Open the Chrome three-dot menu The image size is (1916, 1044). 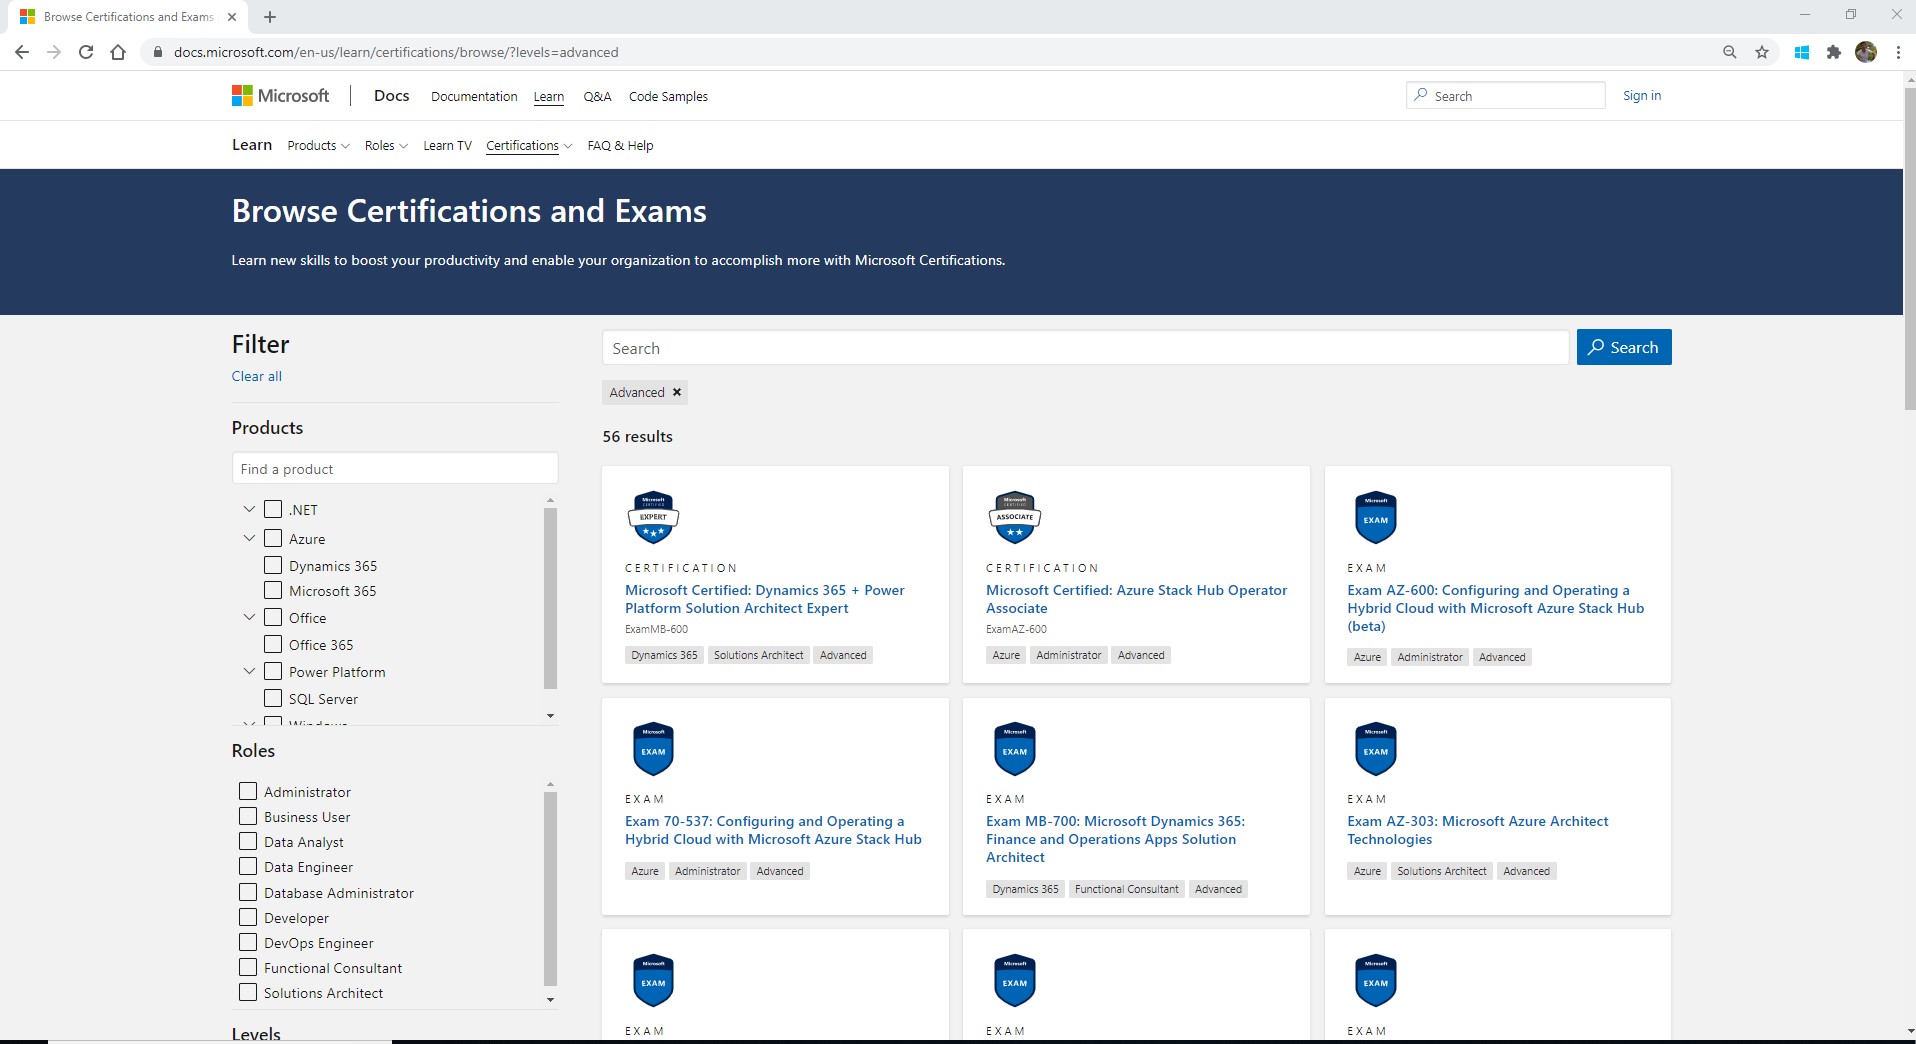1898,52
